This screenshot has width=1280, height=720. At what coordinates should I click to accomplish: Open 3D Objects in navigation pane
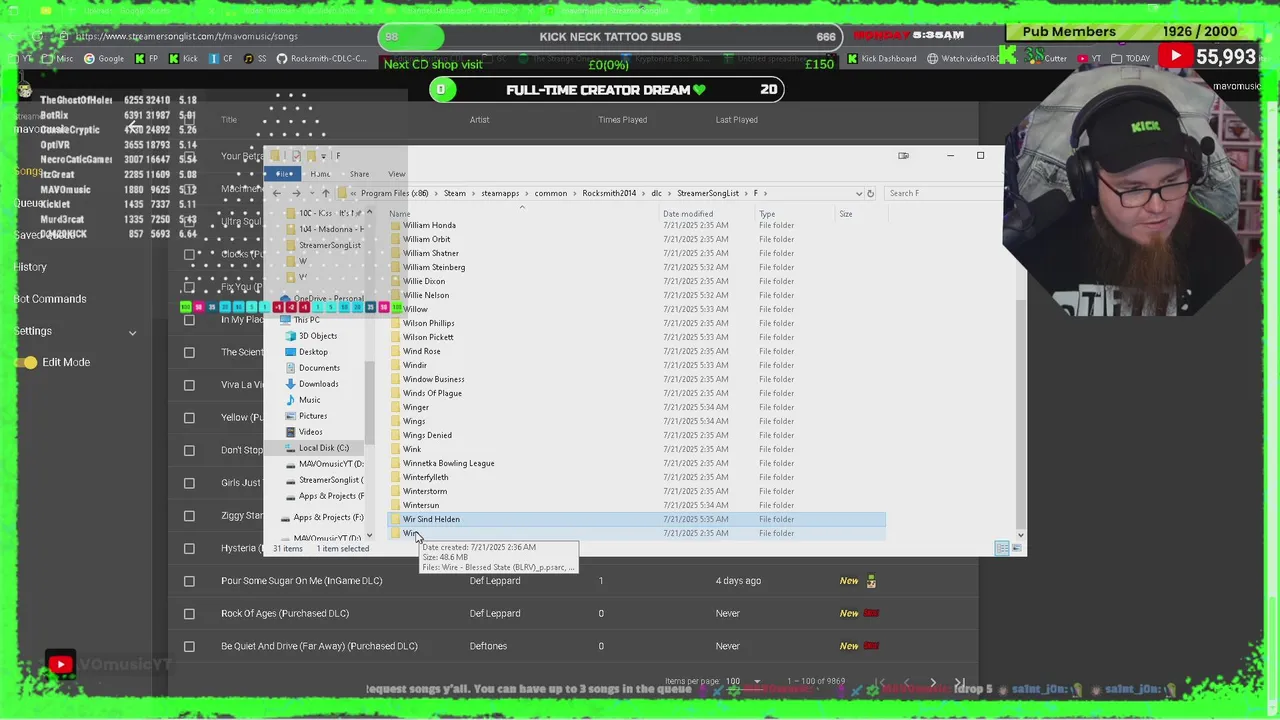[x=318, y=336]
